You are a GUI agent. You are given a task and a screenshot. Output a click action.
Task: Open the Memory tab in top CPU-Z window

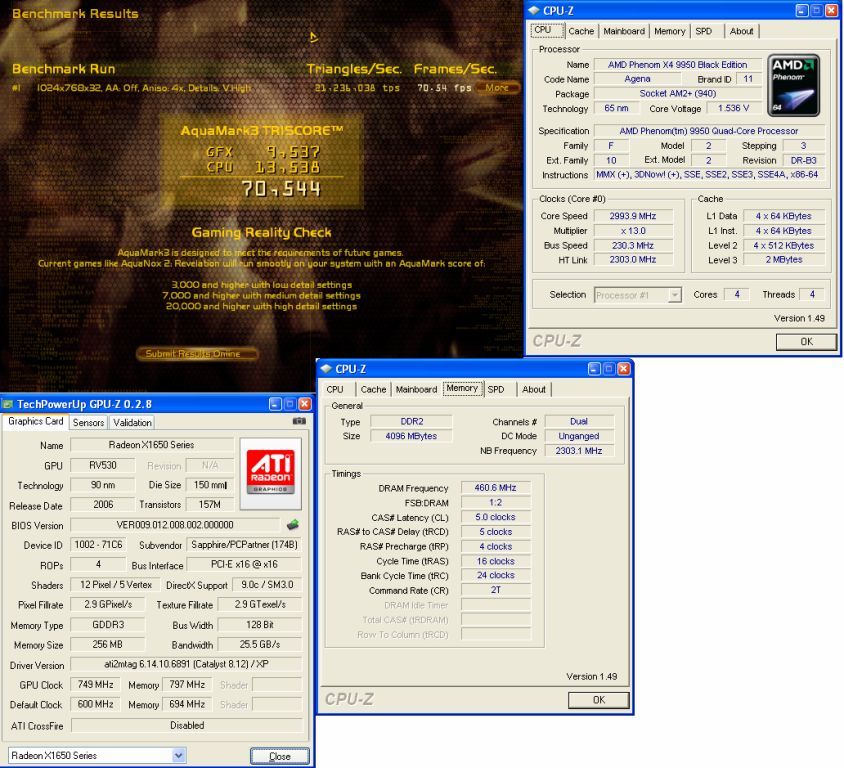pyautogui.click(x=670, y=31)
